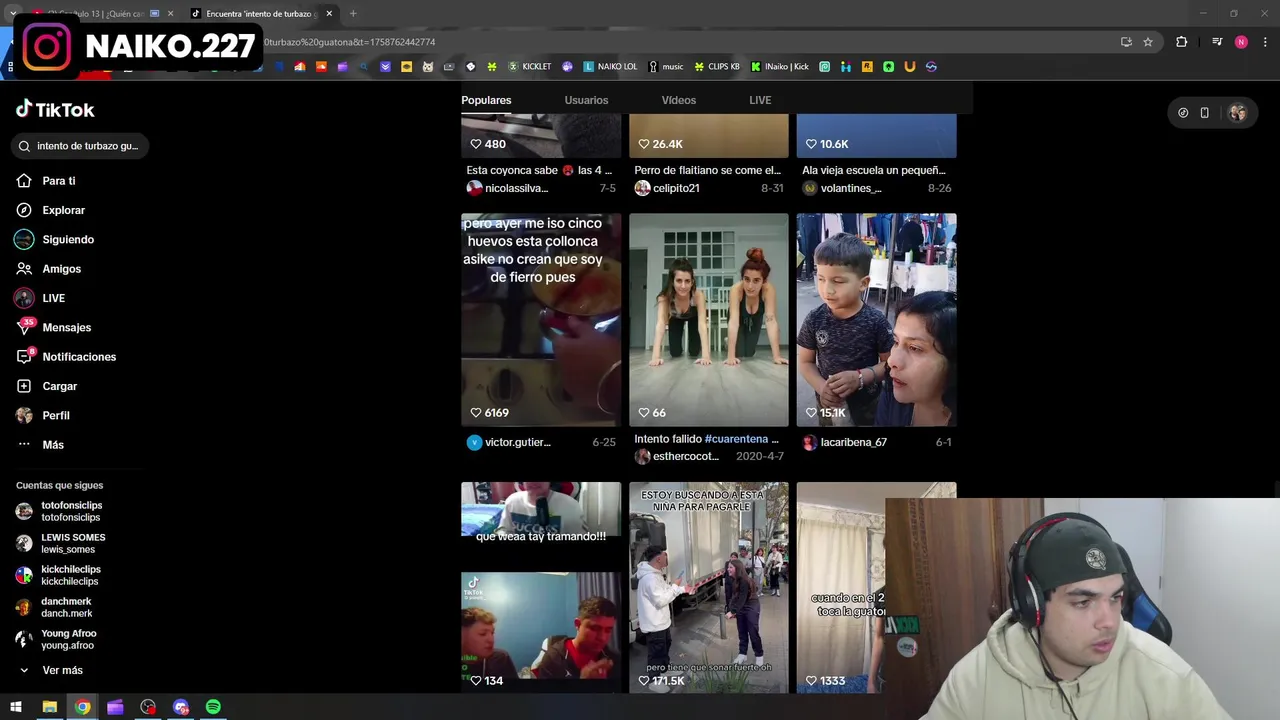Bookmark this page with the star icon
The height and width of the screenshot is (720, 1280).
[1148, 42]
